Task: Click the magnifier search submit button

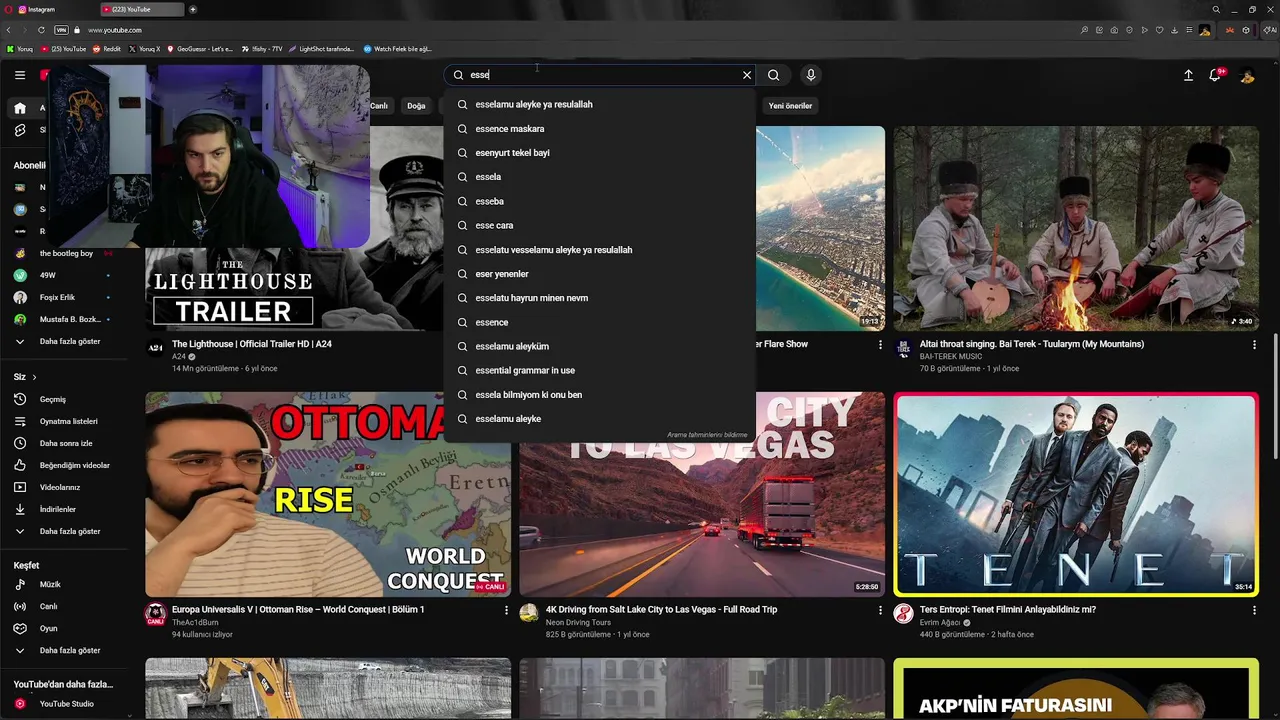Action: [773, 75]
